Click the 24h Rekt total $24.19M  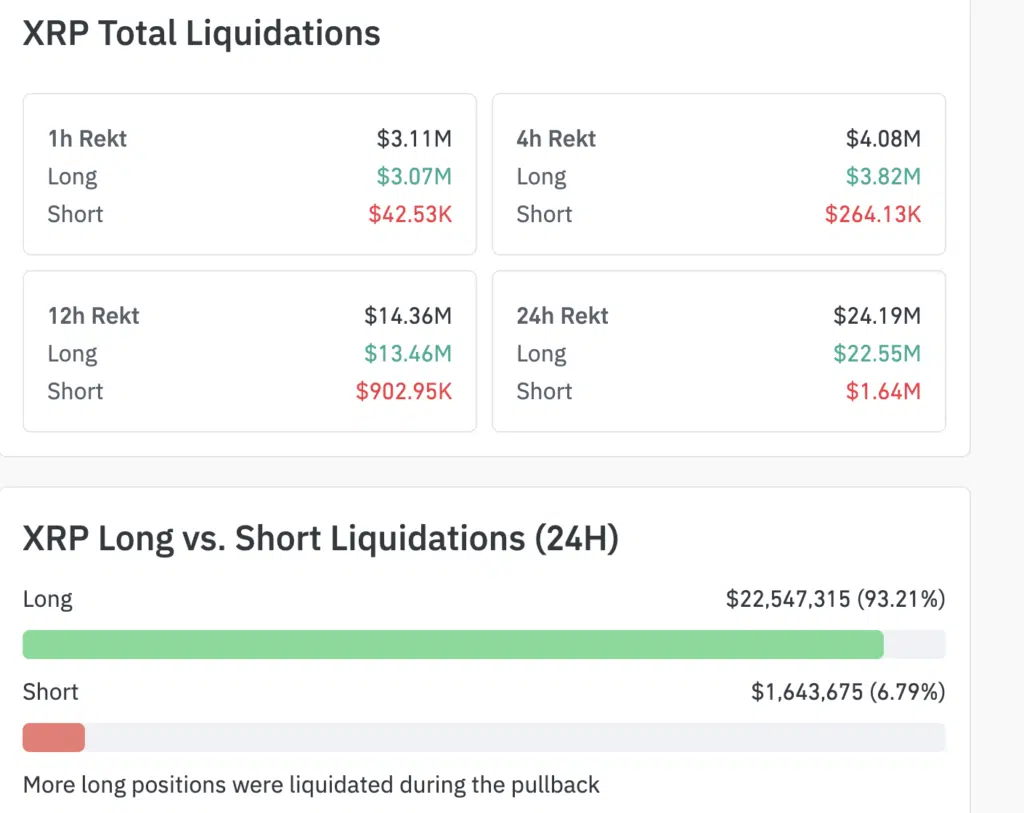(x=877, y=316)
